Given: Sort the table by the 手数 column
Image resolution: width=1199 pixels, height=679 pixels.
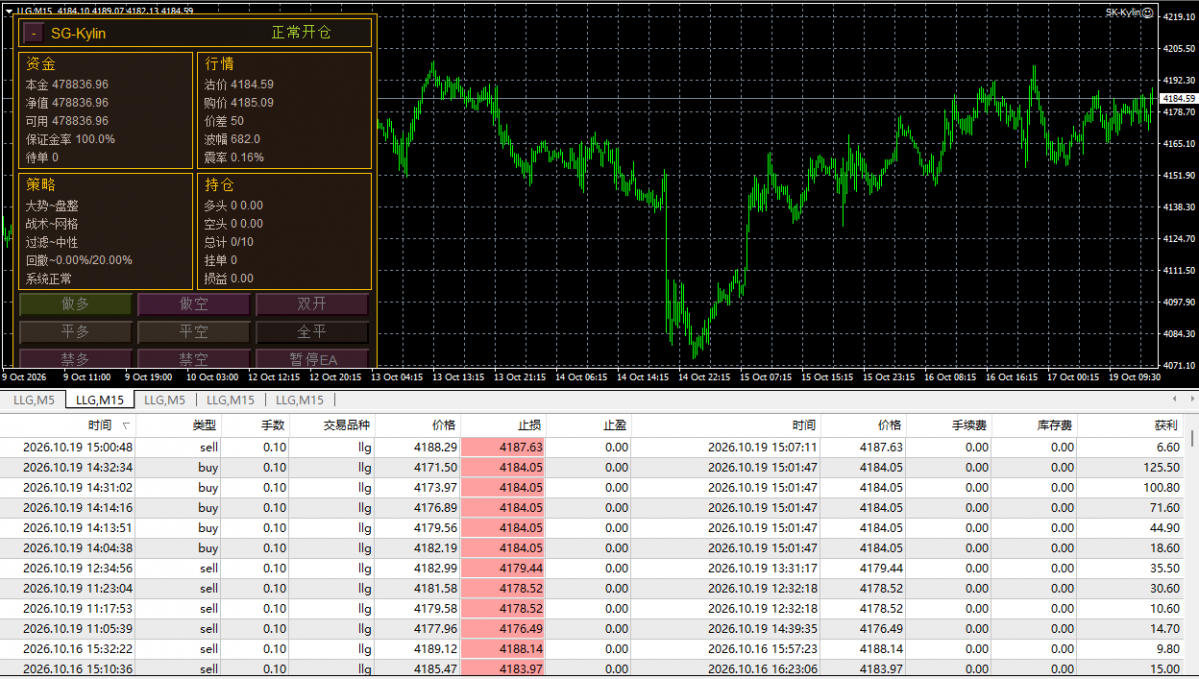Looking at the screenshot, I should (255, 426).
